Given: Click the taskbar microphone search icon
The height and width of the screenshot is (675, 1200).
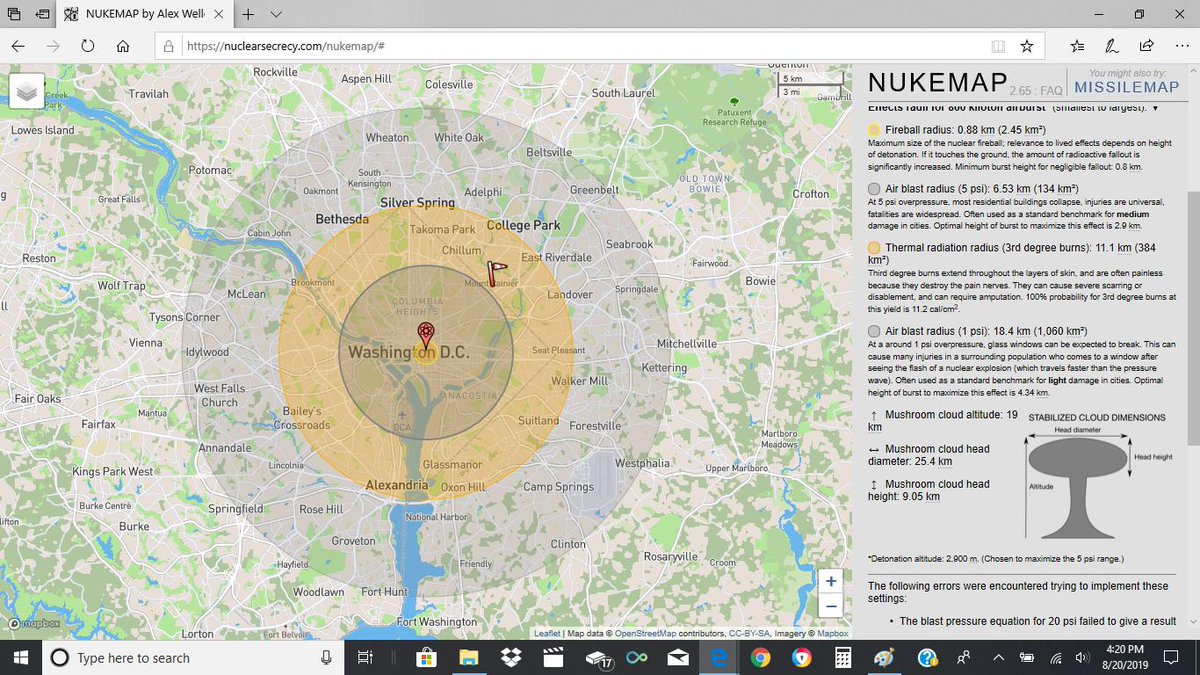Looking at the screenshot, I should [326, 658].
